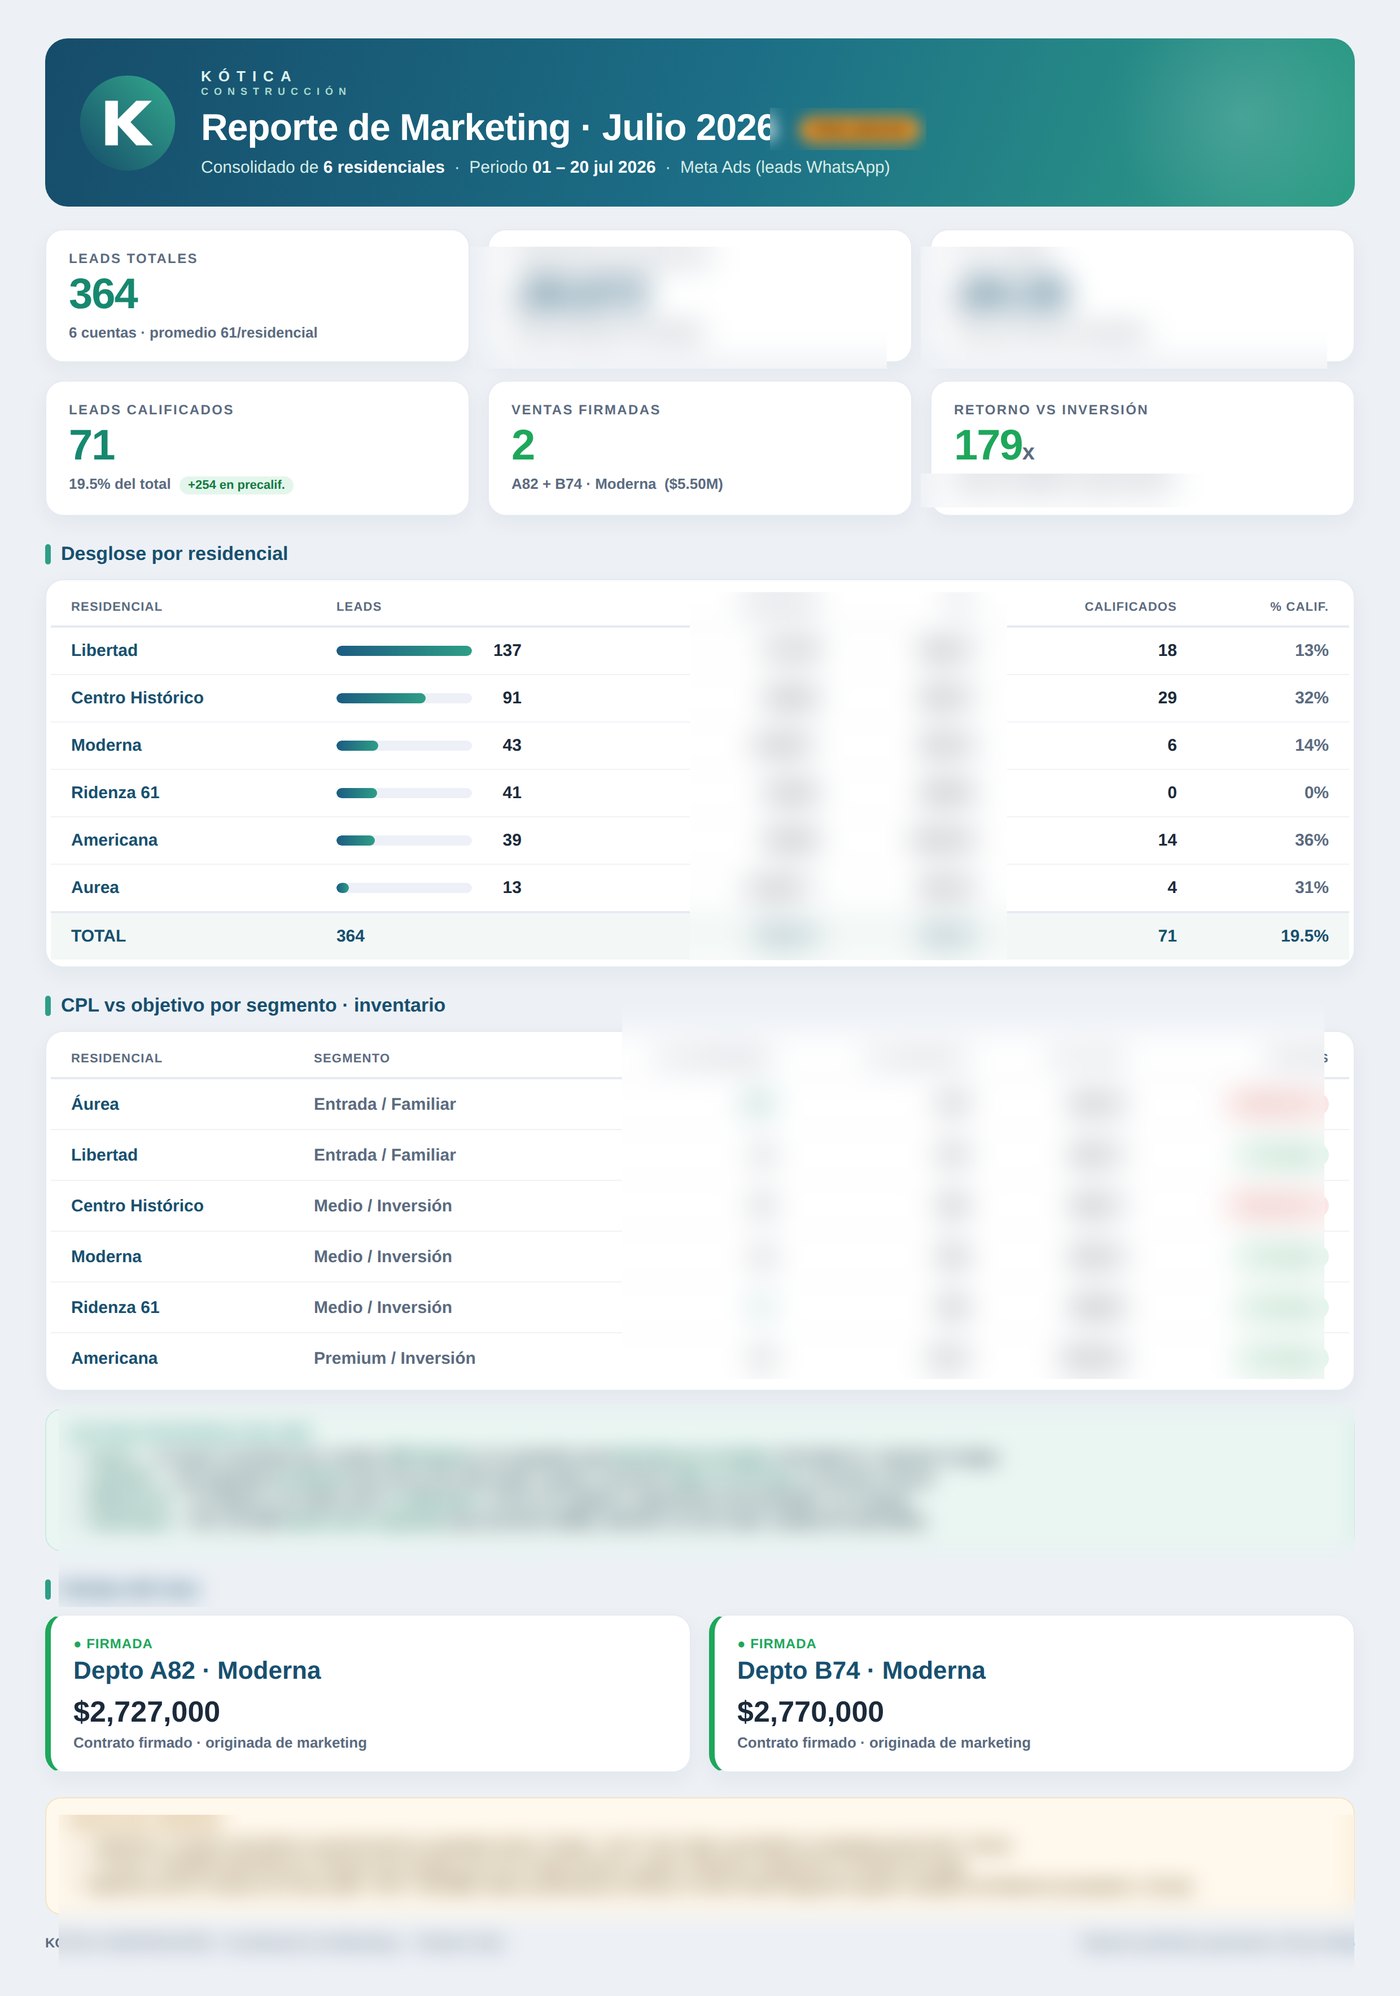Screen dimensions: 1400x1996
Task: Click the Leads Calificados value 71
Action: [91, 445]
